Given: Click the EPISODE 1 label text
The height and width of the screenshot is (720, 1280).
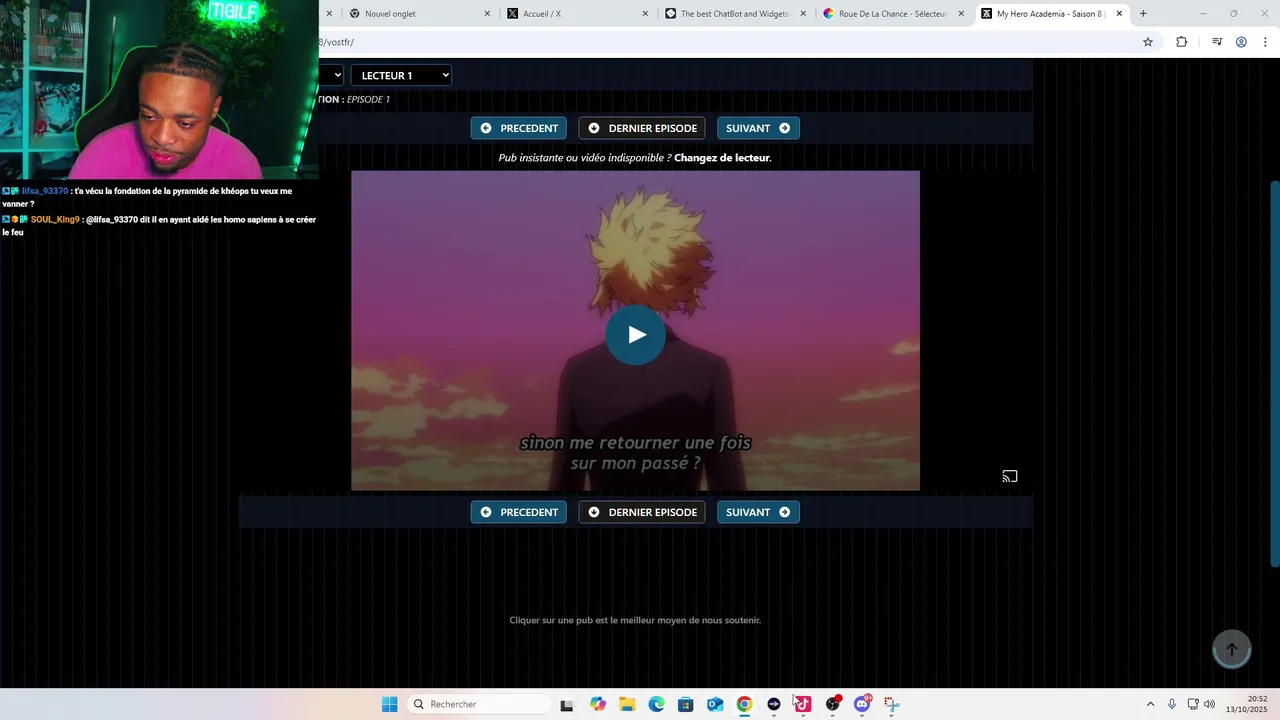Looking at the screenshot, I should pos(368,99).
